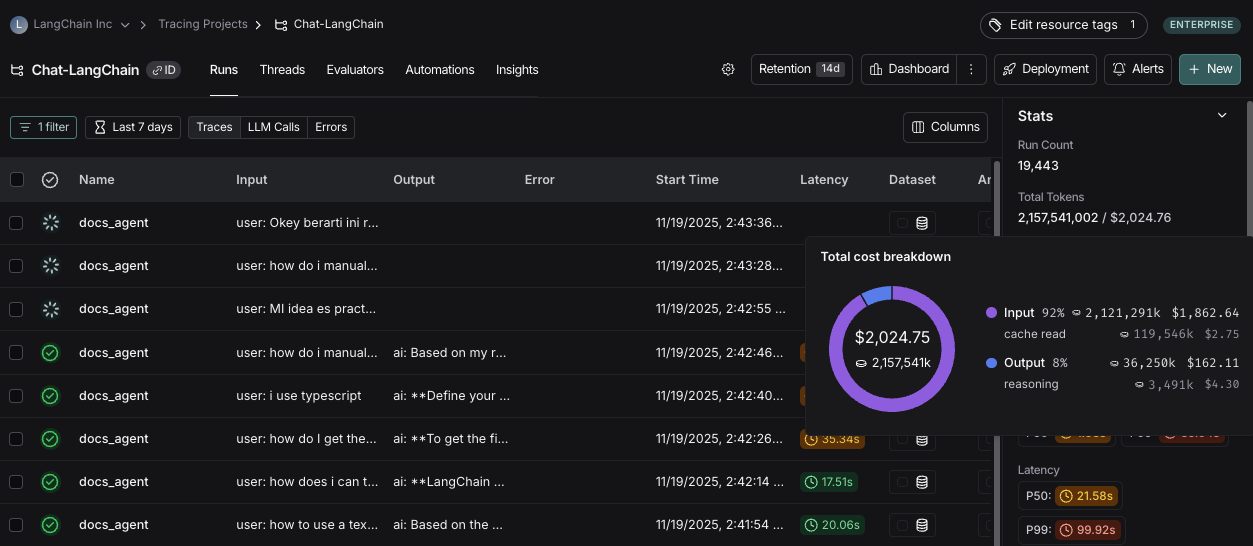Viewport: 1253px width, 546px height.
Task: Open project settings gear icon
Action: pyautogui.click(x=728, y=69)
